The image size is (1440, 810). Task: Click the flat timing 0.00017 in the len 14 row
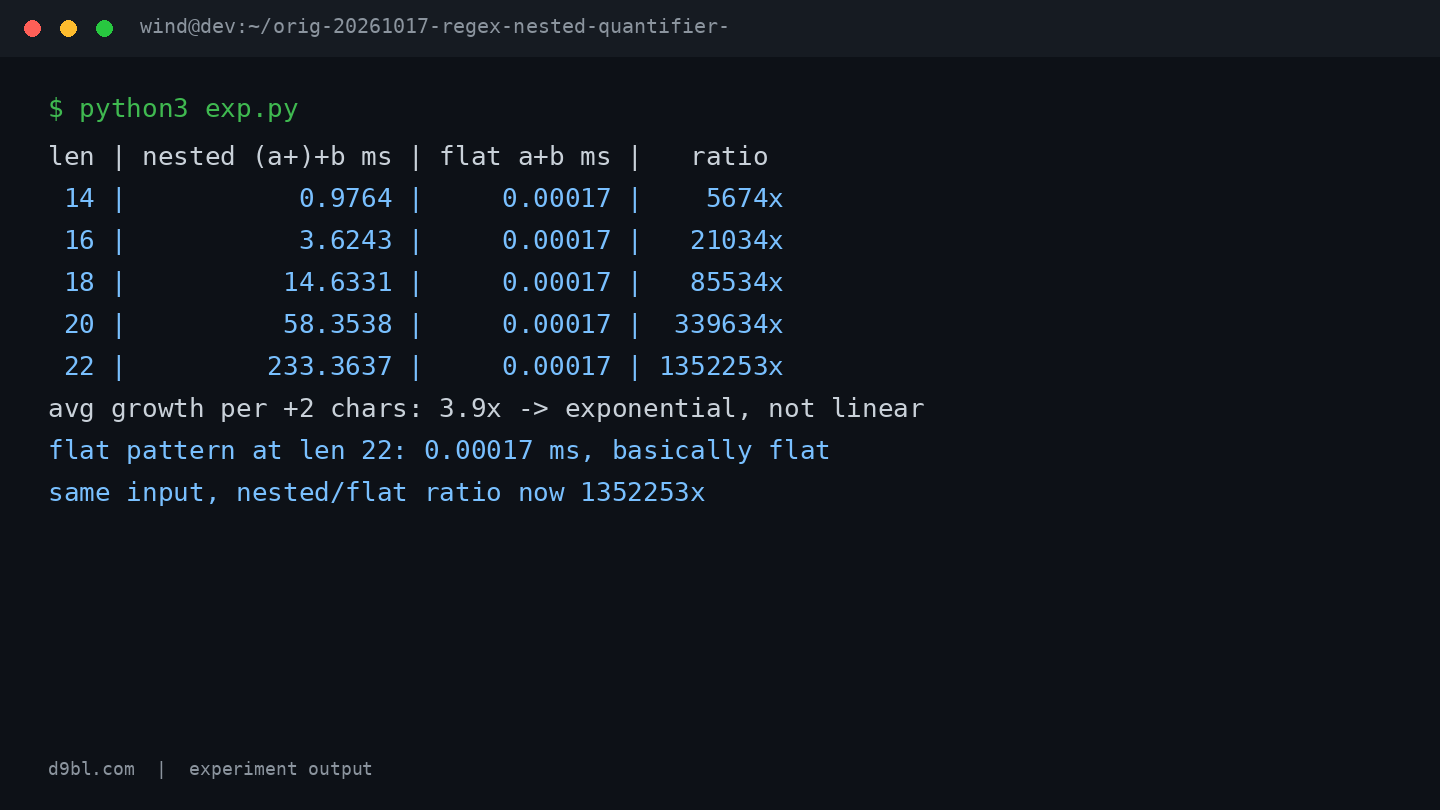(556, 198)
